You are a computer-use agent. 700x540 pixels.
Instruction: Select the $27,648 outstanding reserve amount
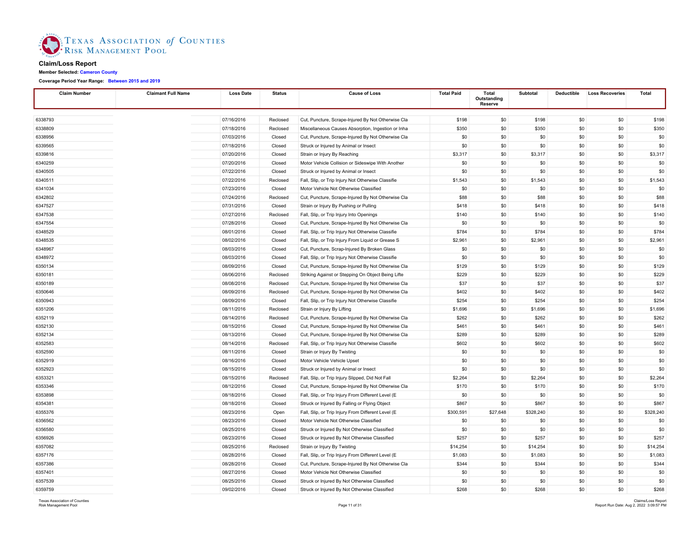pos(497,412)
